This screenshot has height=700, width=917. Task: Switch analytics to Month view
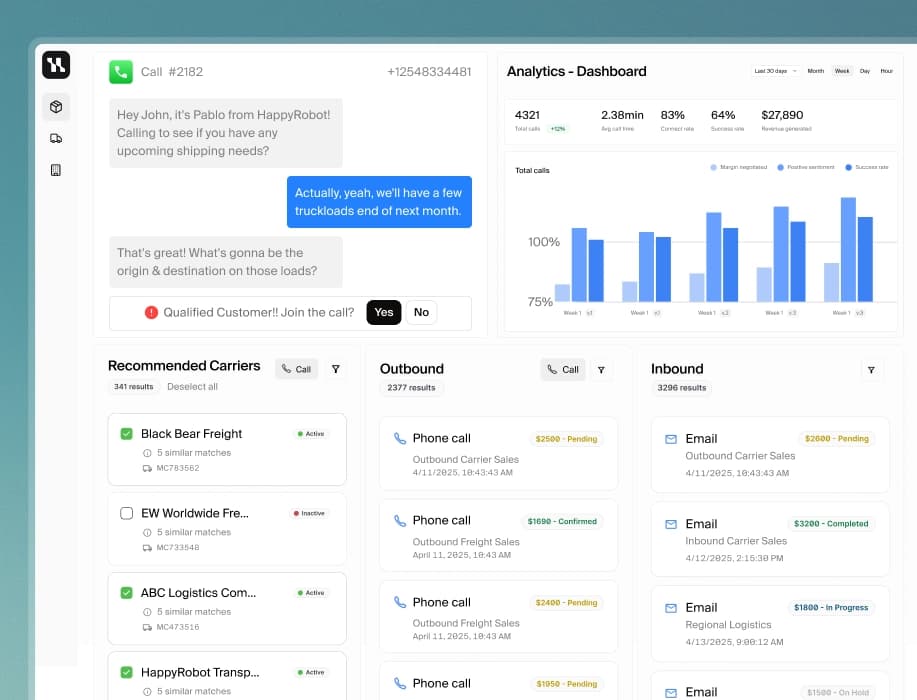815,71
